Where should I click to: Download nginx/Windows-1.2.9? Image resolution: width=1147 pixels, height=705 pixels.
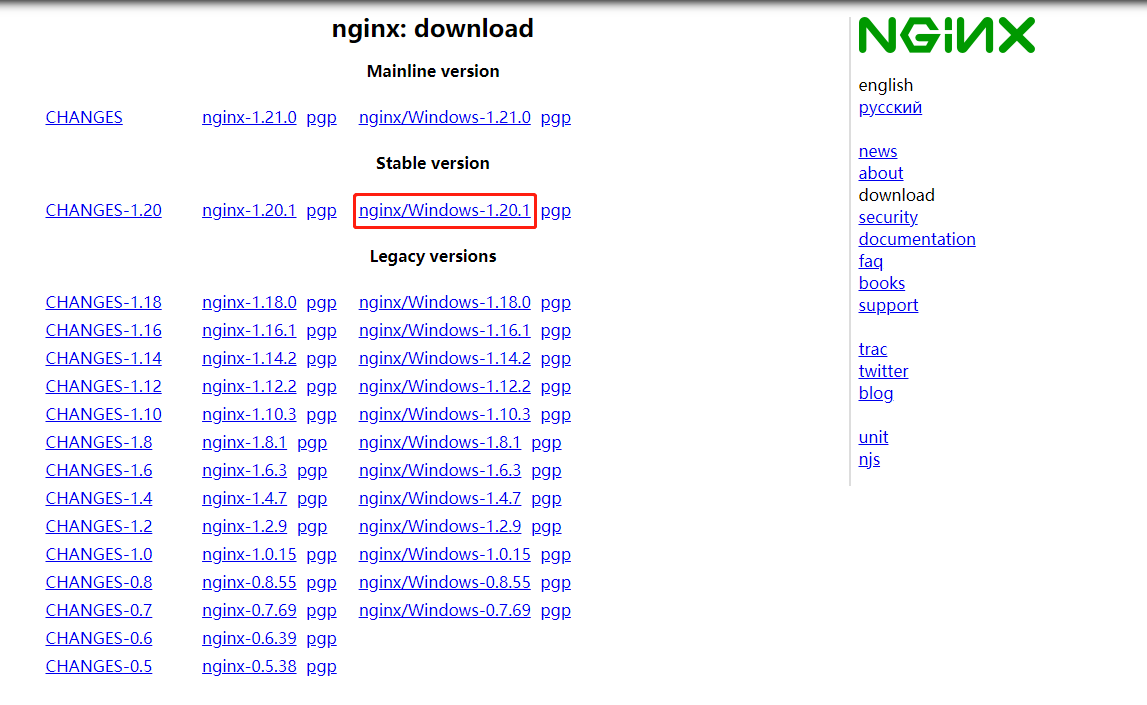(x=440, y=527)
